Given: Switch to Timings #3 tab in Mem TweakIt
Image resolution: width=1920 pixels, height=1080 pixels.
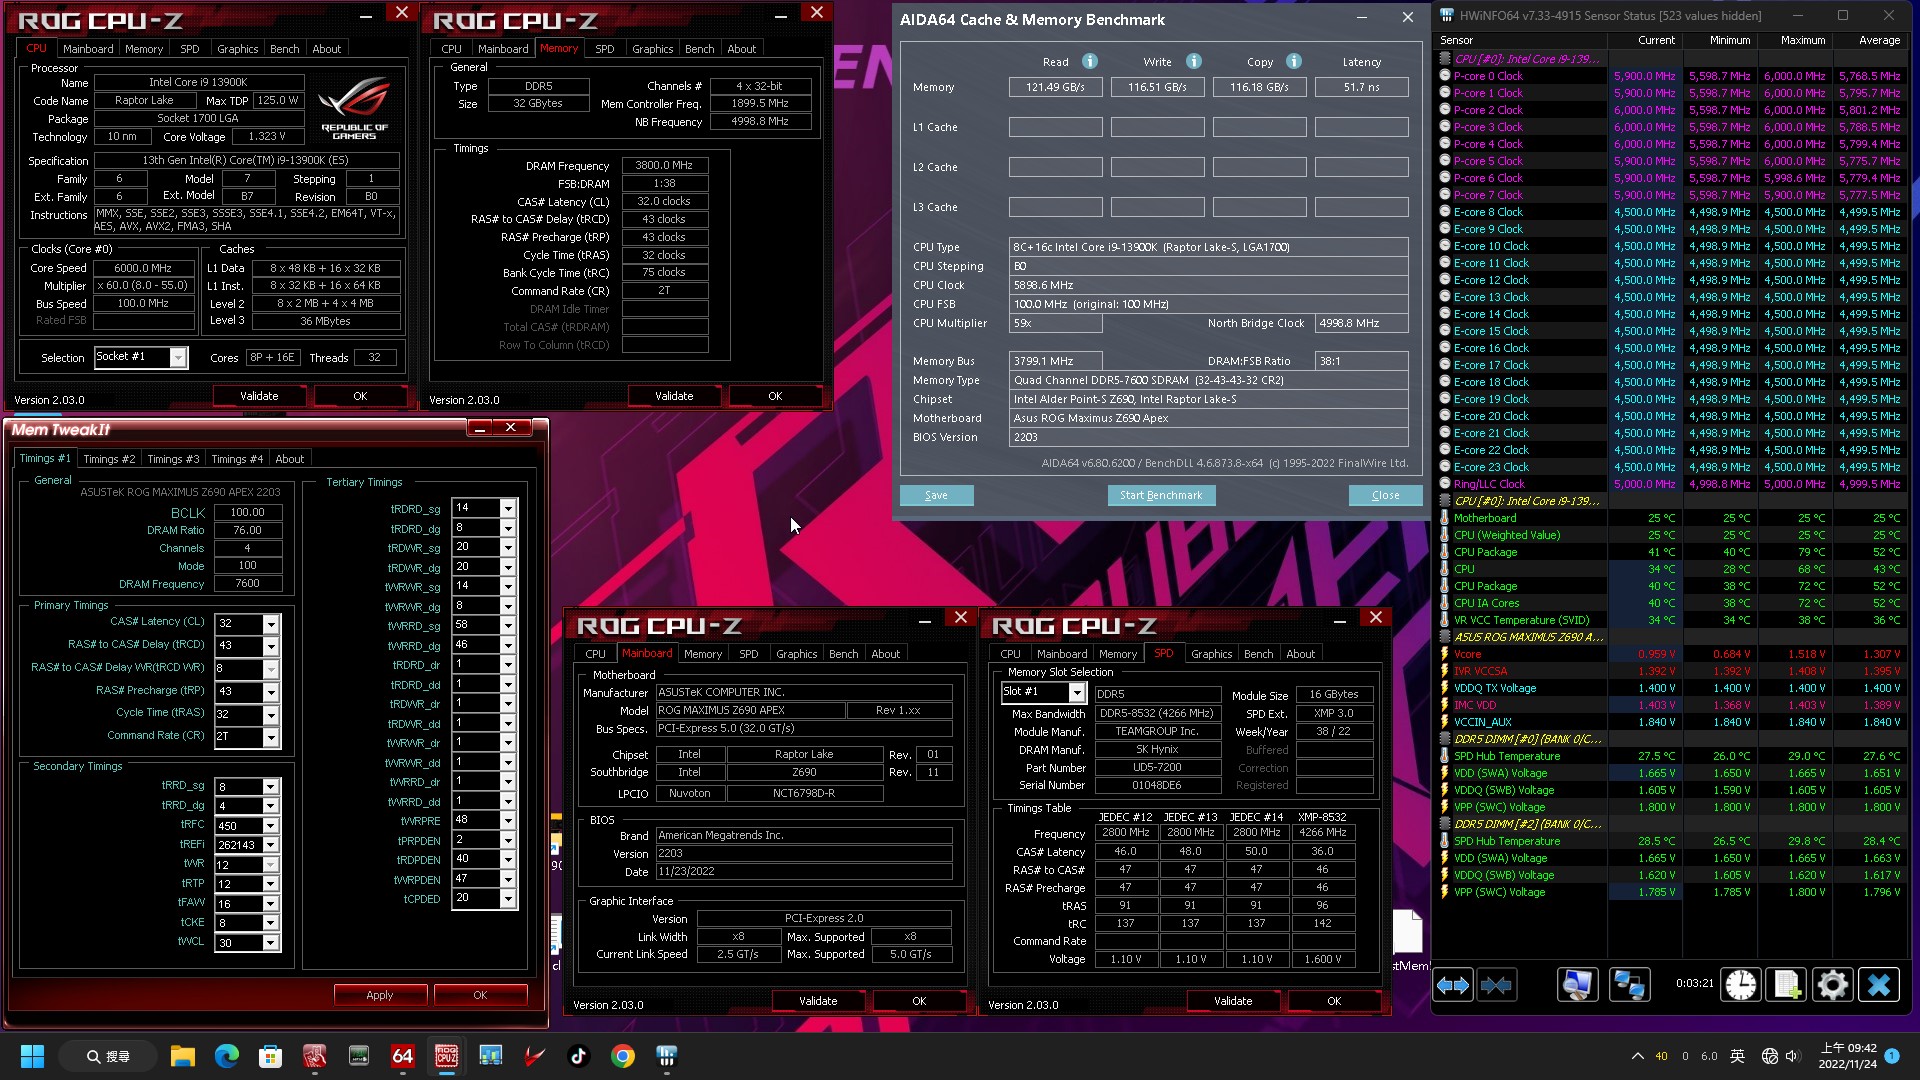Looking at the screenshot, I should pyautogui.click(x=173, y=459).
